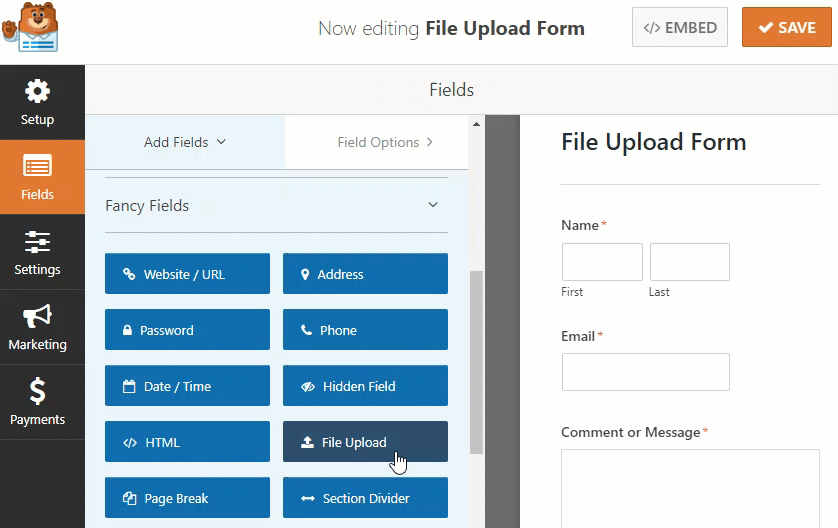Open the Payments dollar panel
The height and width of the screenshot is (528, 838).
pos(37,402)
